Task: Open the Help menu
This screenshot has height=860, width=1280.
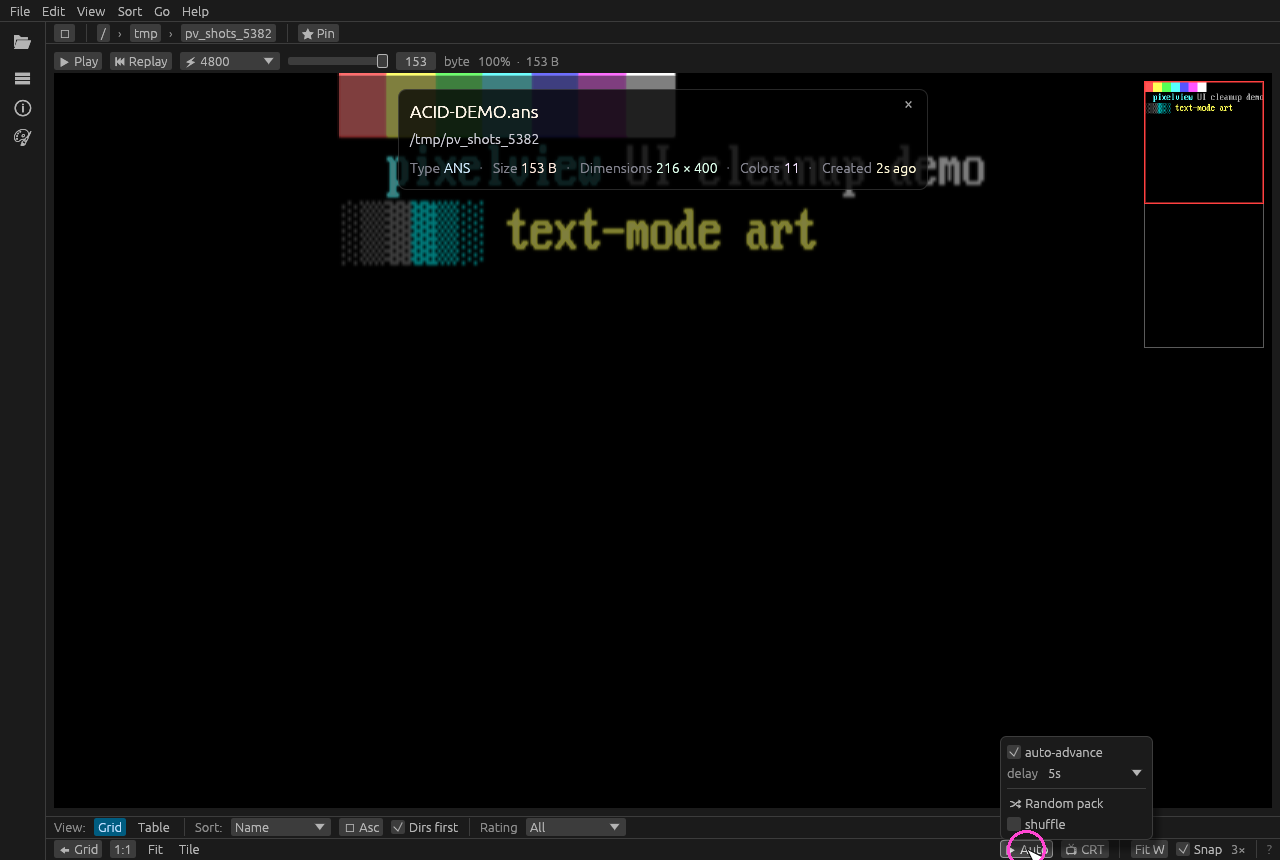Action: click(195, 11)
